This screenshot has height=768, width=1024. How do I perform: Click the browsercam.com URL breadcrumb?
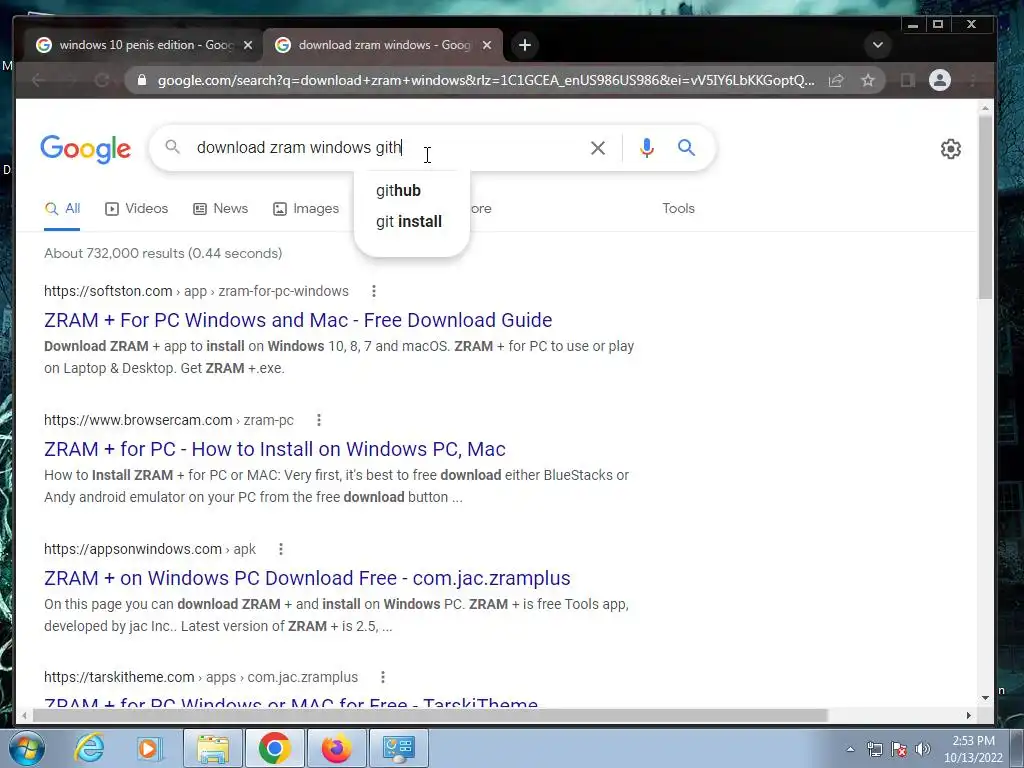168,420
